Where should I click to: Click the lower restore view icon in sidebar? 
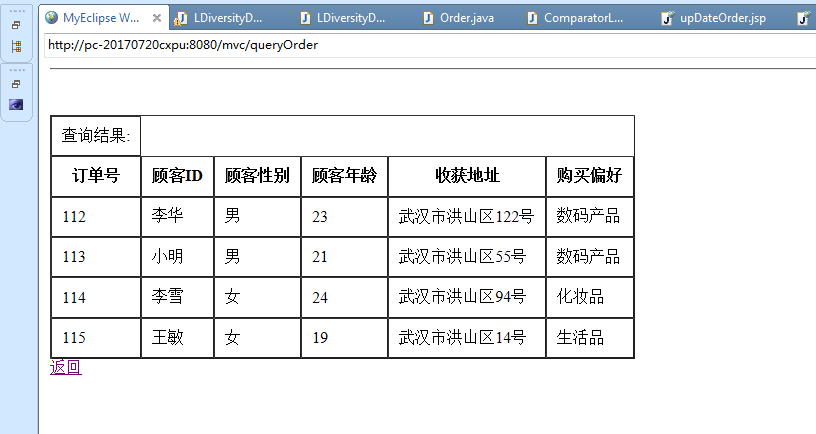click(16, 84)
